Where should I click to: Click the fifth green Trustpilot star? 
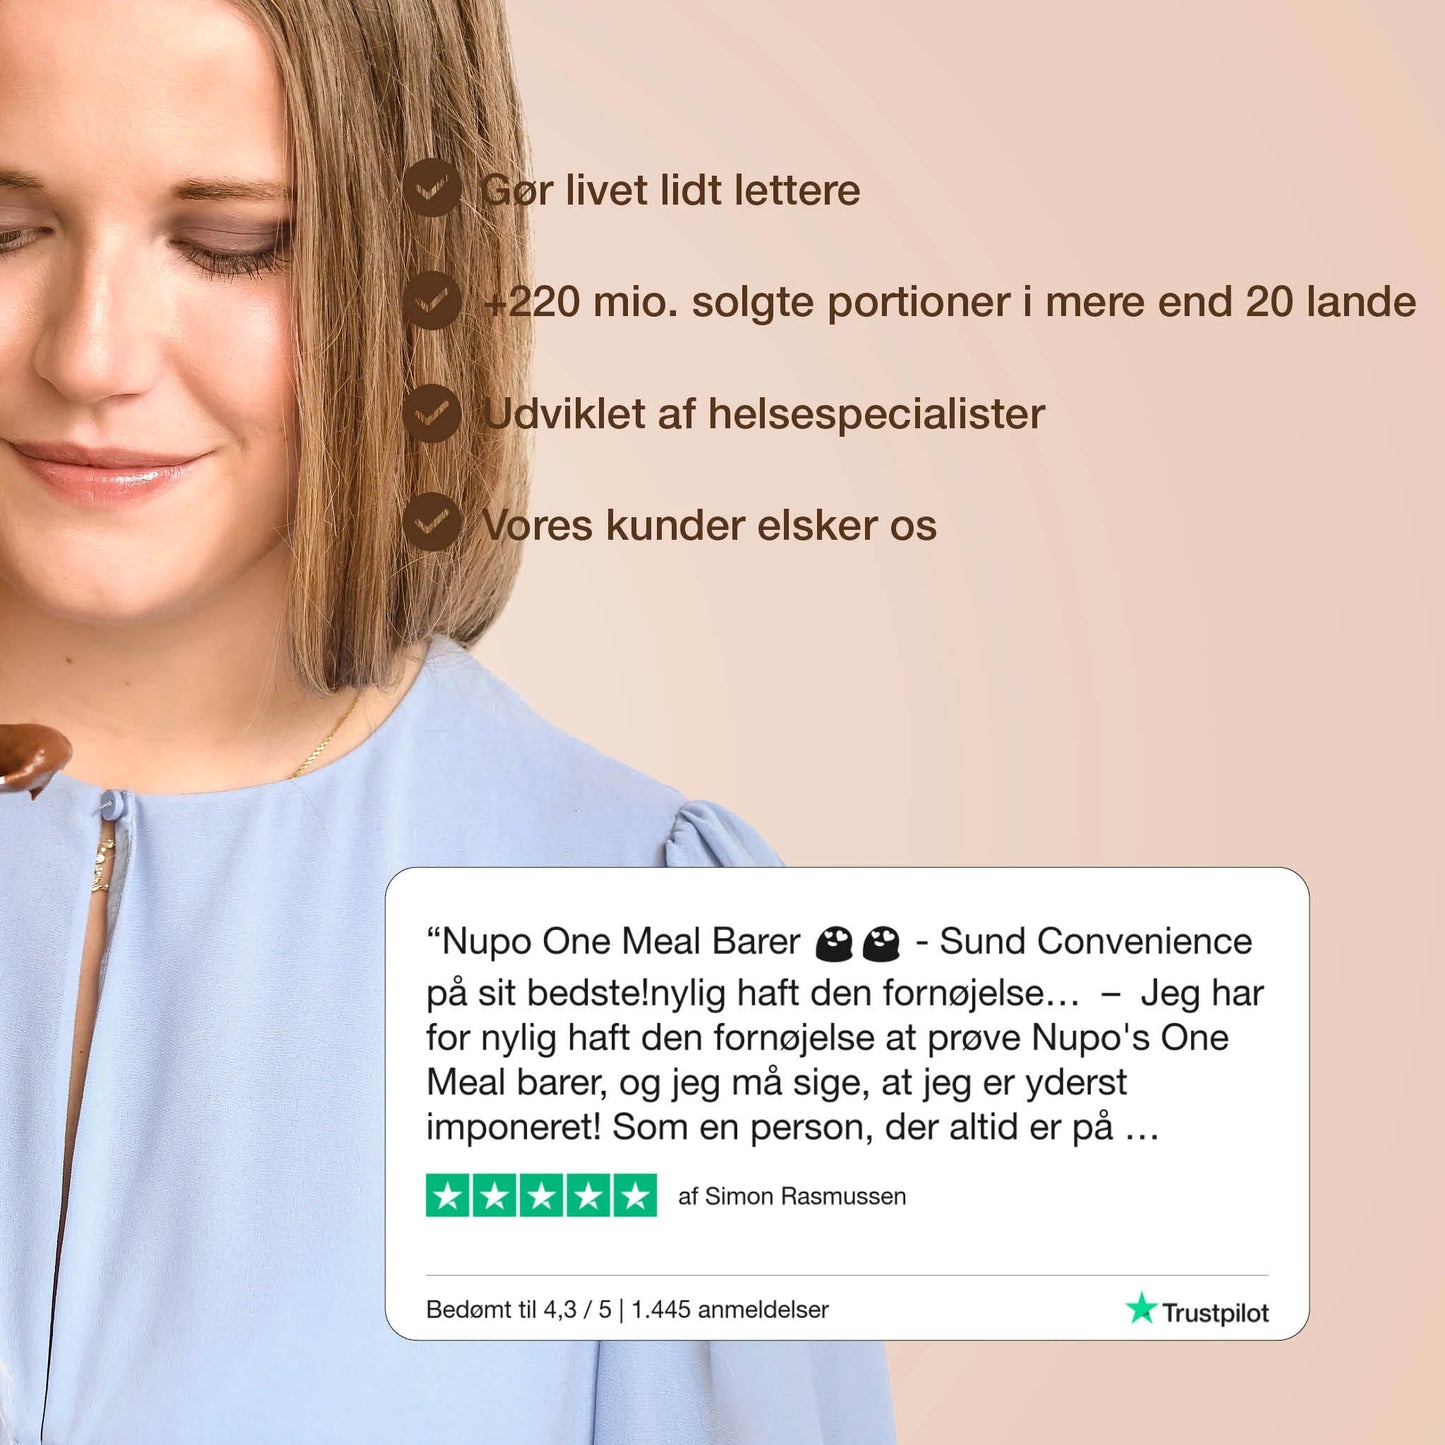point(635,1195)
